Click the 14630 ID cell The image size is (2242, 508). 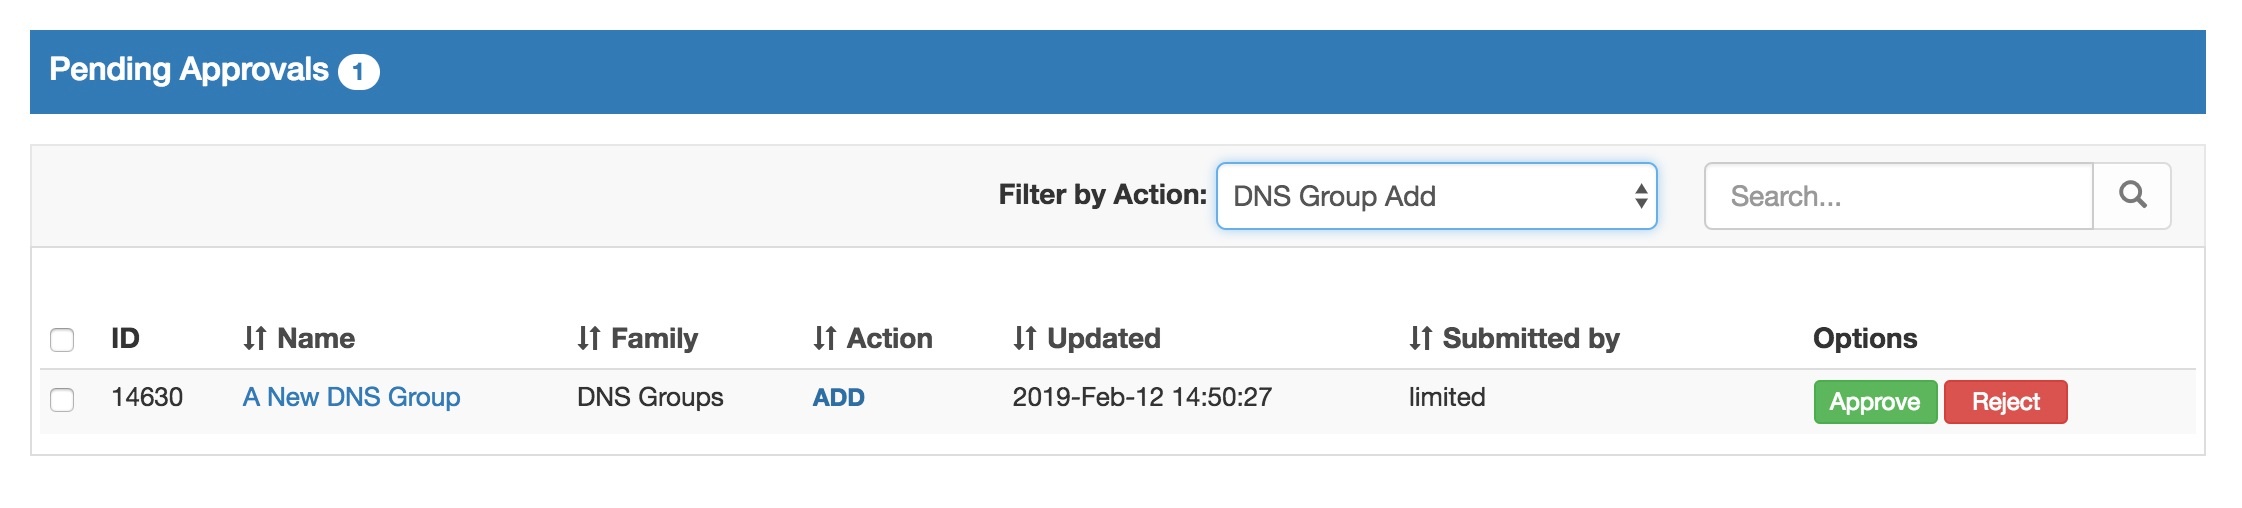tap(147, 398)
